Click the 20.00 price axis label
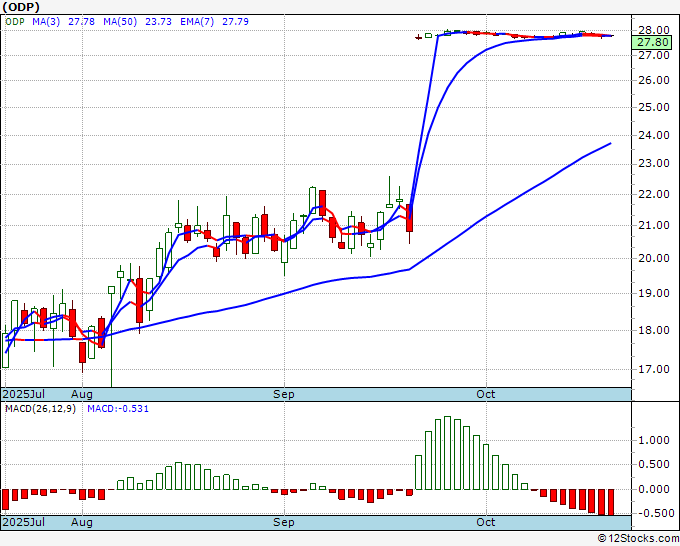 coord(654,258)
